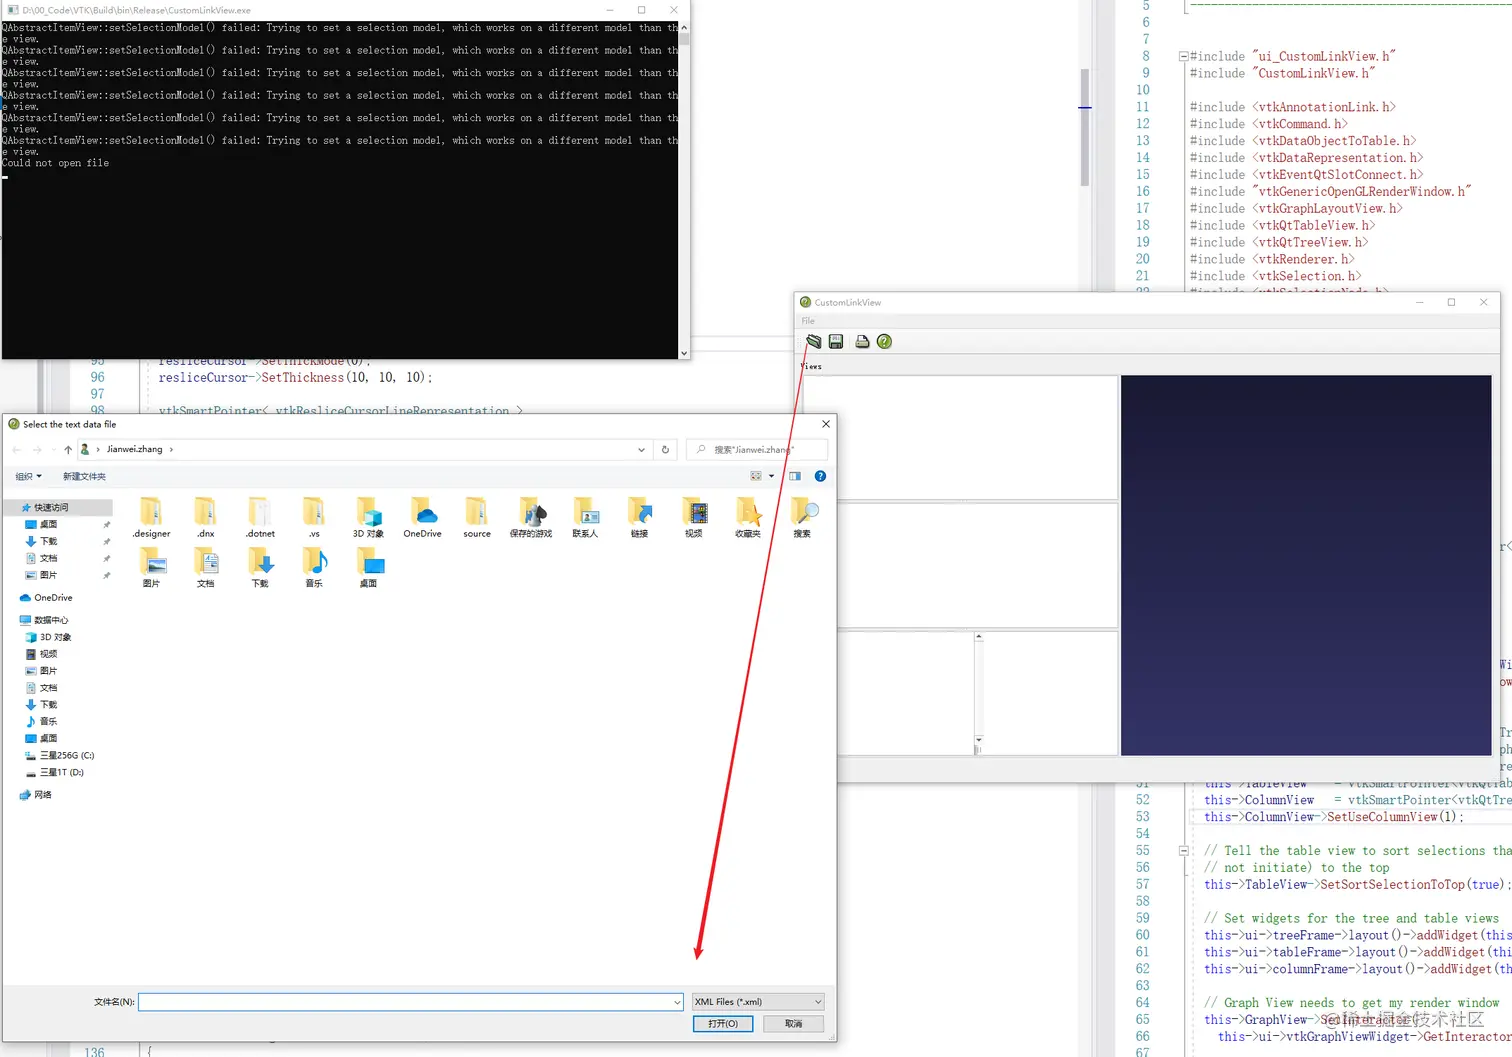Viewport: 1512px width, 1057px height.
Task: Click Open File icon in CustomLinkView toolbar
Action: [x=814, y=342]
